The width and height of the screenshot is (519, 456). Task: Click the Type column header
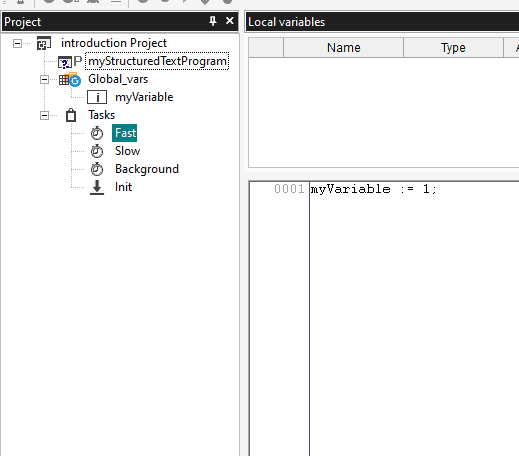pyautogui.click(x=453, y=48)
